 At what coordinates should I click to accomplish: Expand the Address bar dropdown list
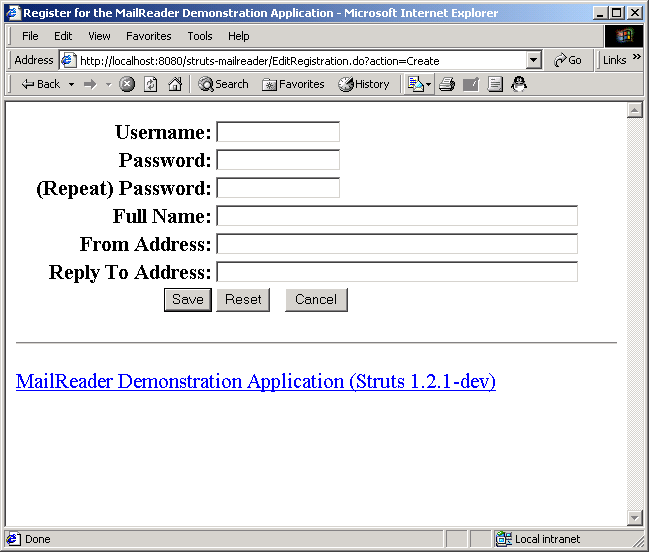coord(534,61)
